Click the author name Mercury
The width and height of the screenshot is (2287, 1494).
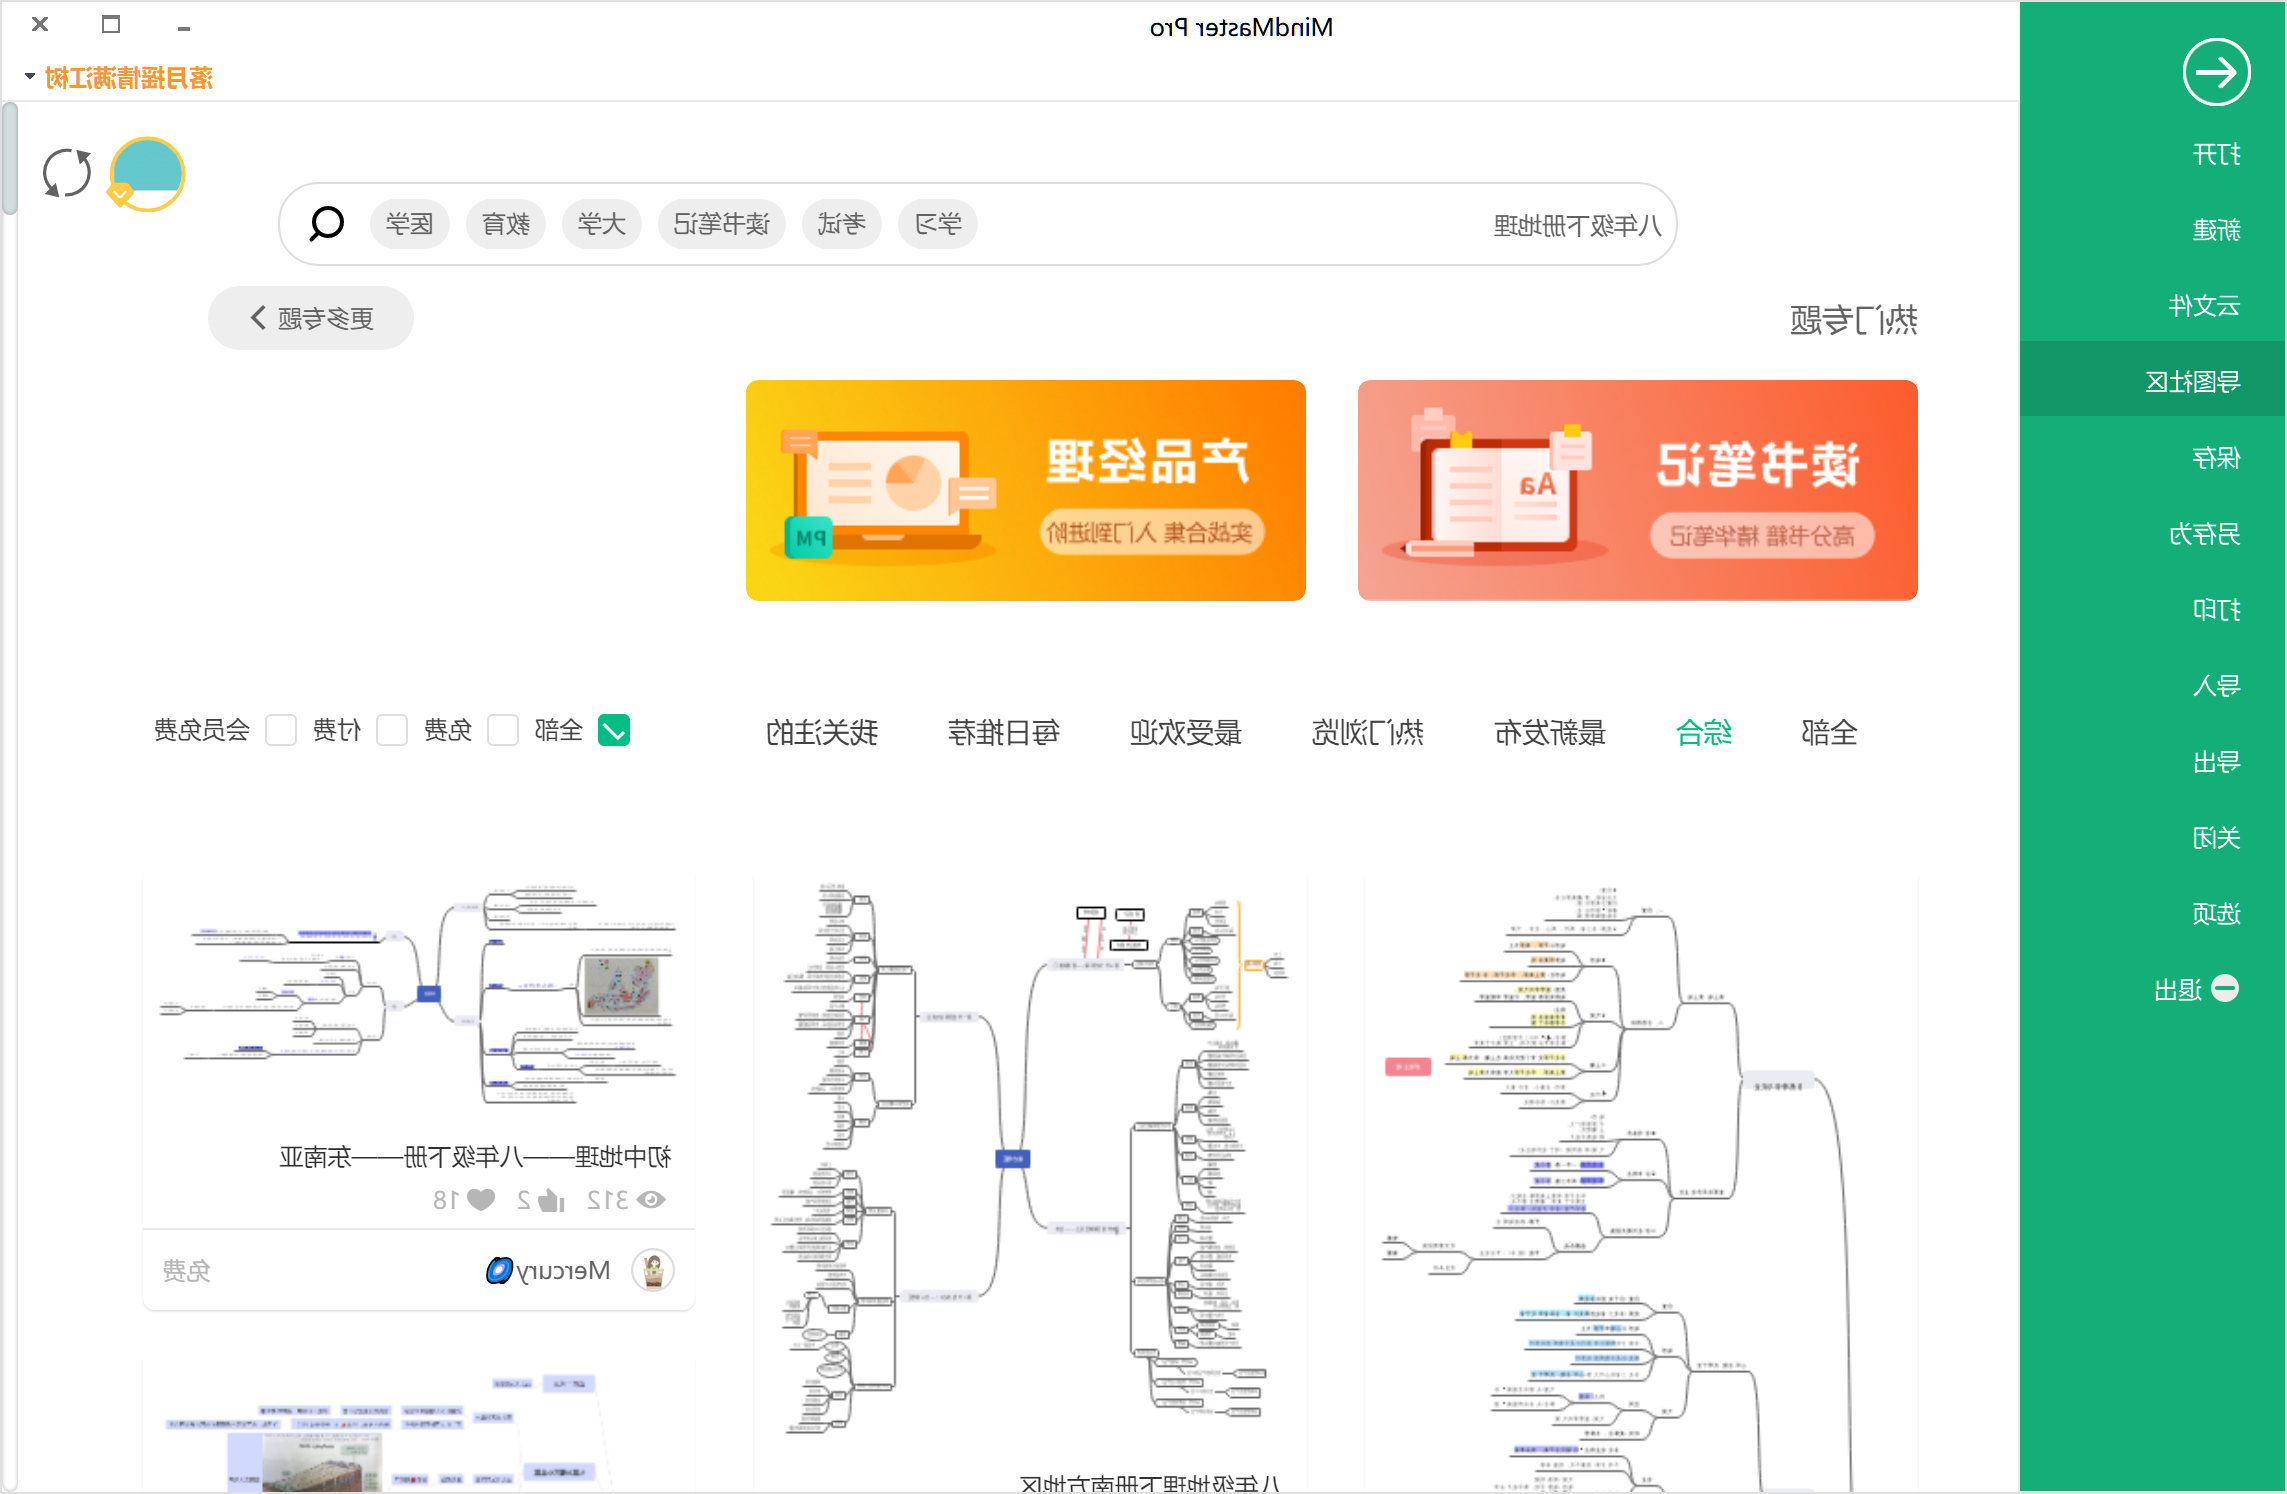tap(565, 1271)
